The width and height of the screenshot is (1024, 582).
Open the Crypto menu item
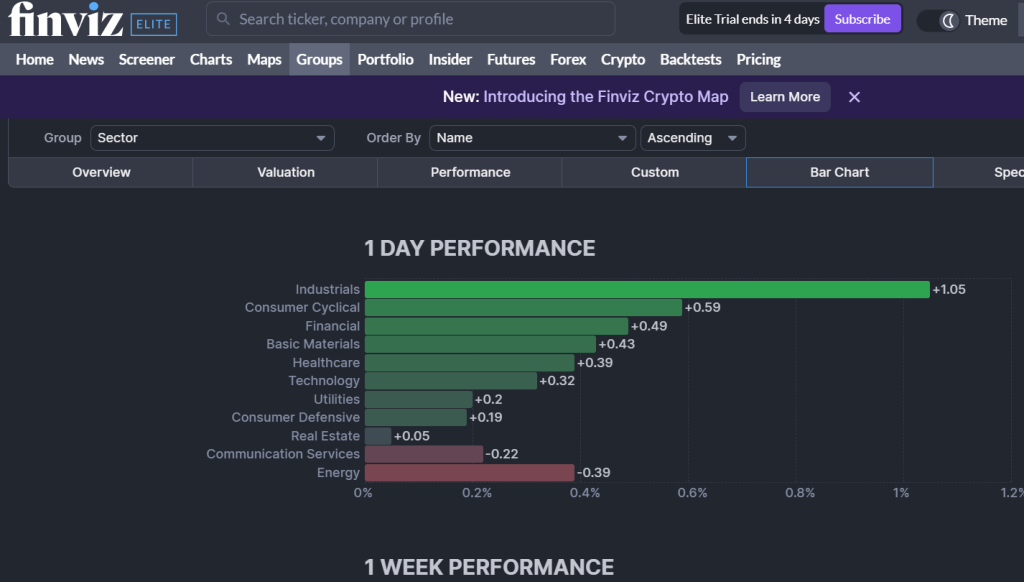click(x=622, y=59)
